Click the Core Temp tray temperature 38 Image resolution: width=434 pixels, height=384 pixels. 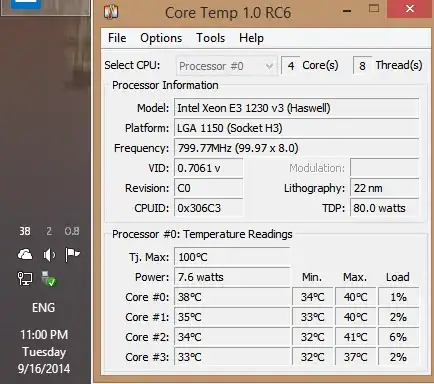click(25, 231)
